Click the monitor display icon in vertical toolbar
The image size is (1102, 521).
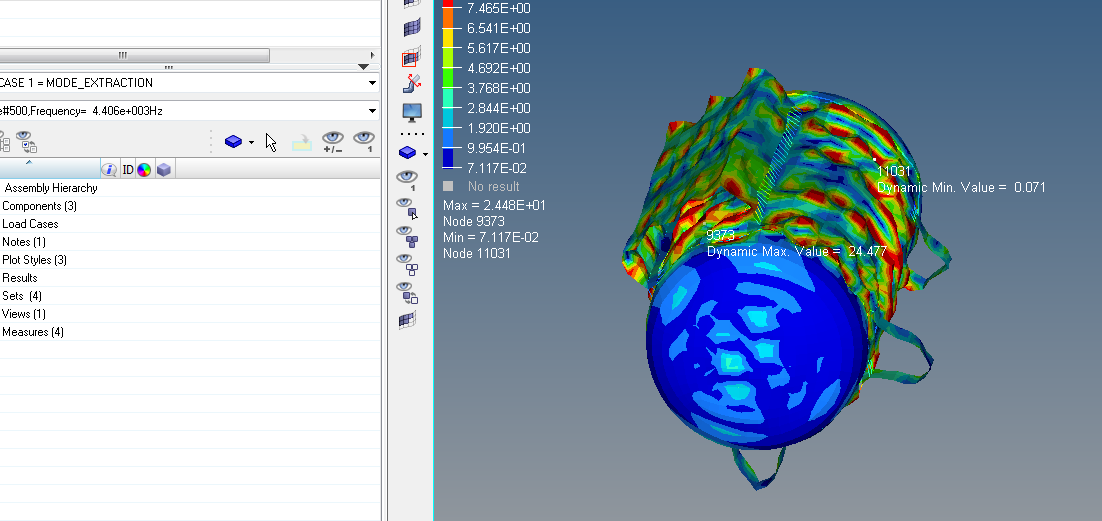pyautogui.click(x=411, y=111)
